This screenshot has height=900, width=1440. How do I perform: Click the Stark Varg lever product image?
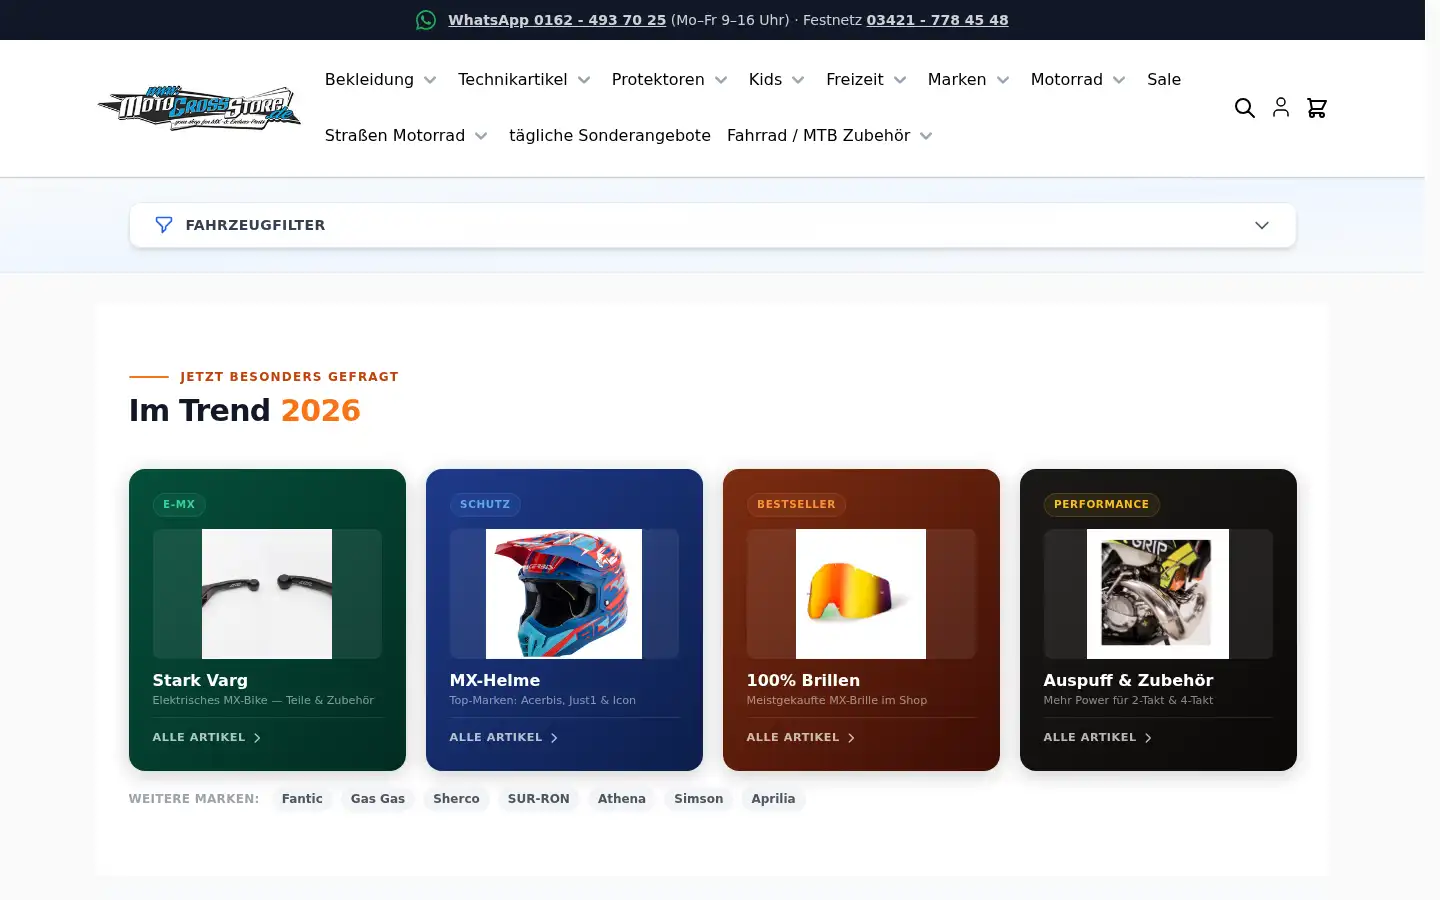267,594
